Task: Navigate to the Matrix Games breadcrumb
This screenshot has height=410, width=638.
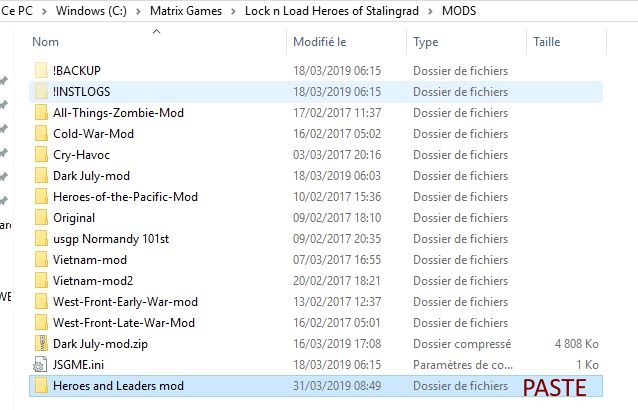Action: point(186,11)
